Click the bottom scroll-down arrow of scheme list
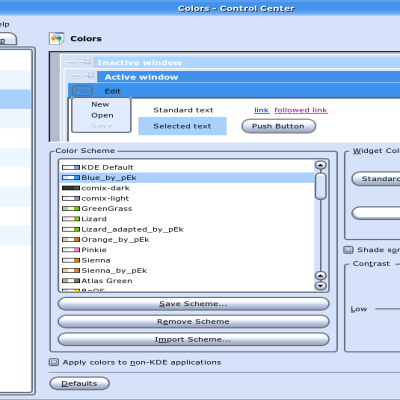Viewport: 400px width, 400px height. tap(321, 286)
